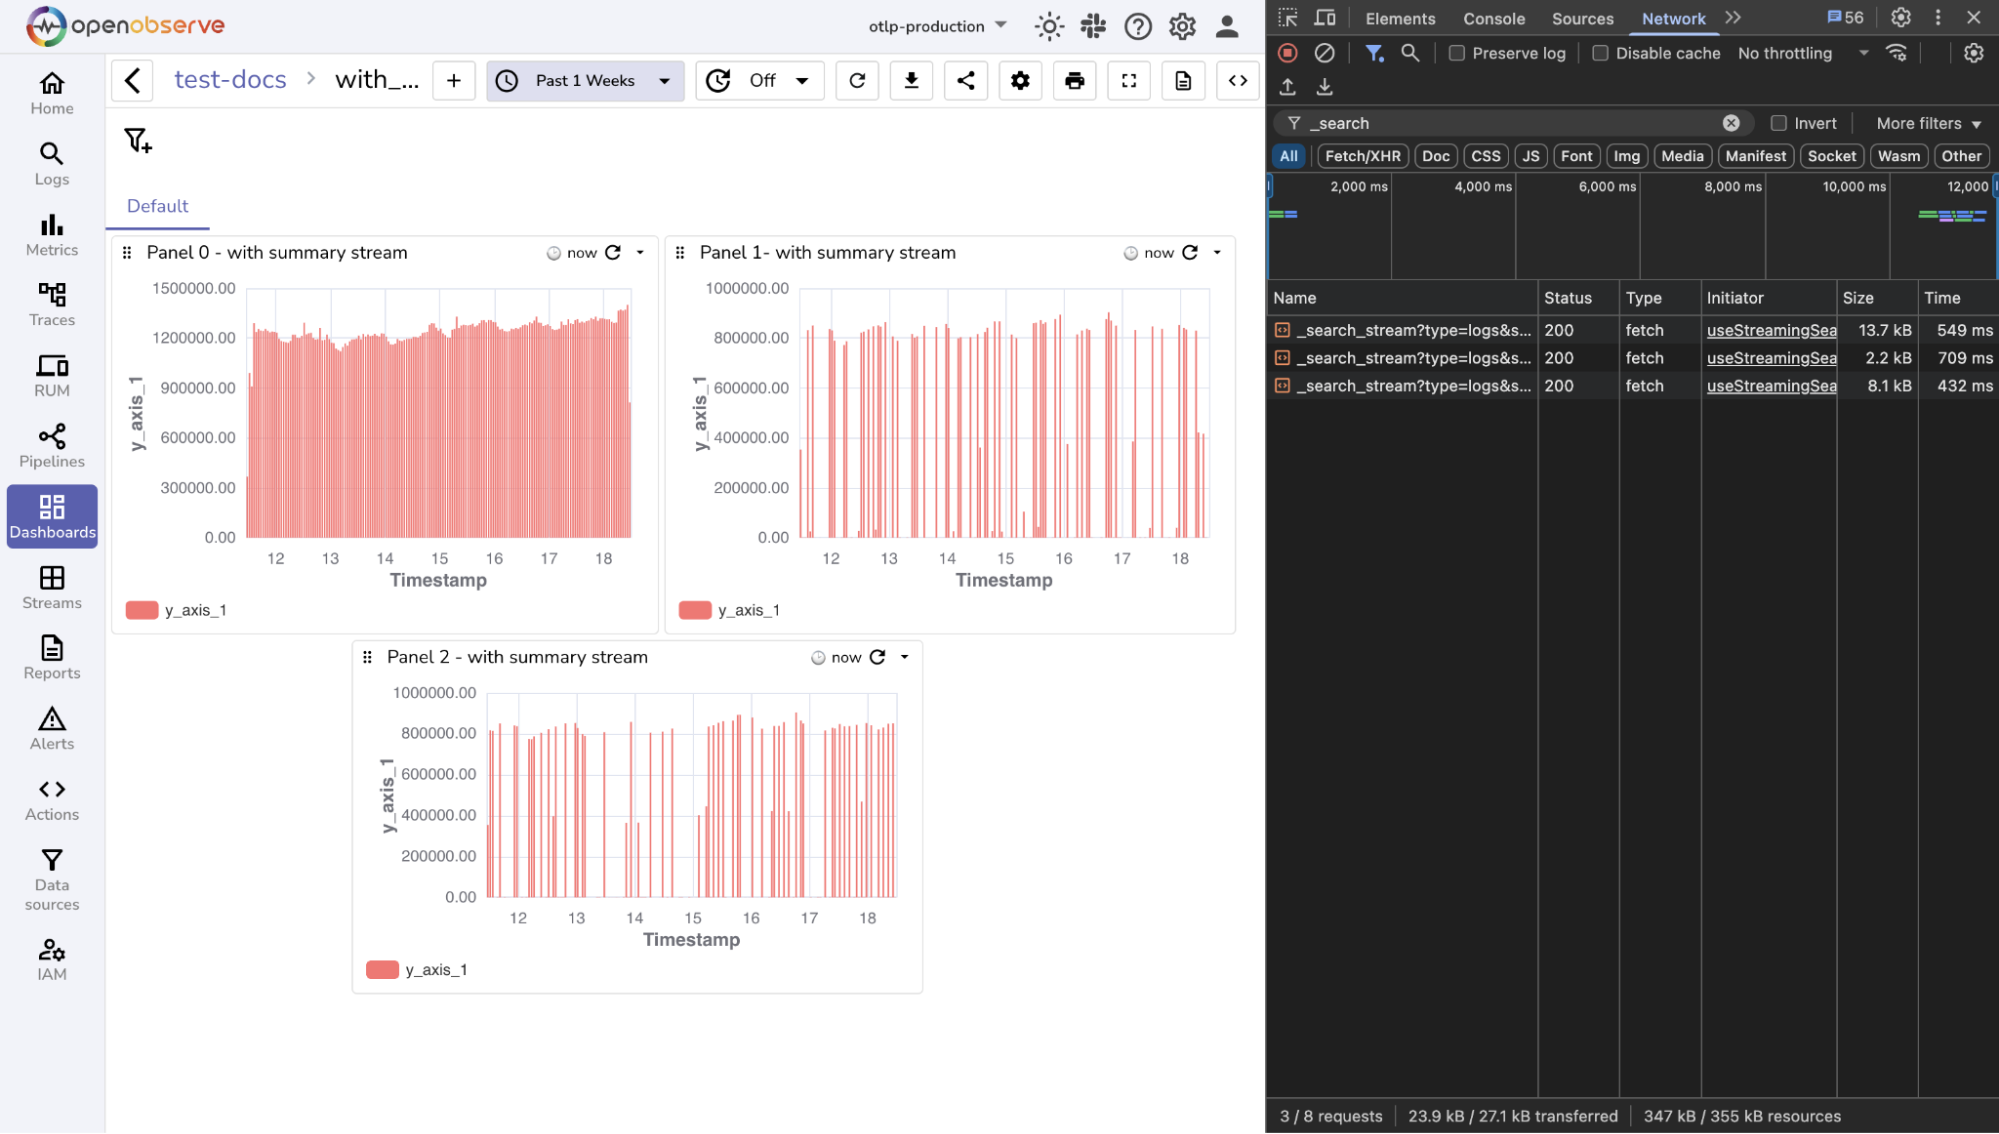Download the dashboard with the export icon
The width and height of the screenshot is (1999, 1134).
911,81
